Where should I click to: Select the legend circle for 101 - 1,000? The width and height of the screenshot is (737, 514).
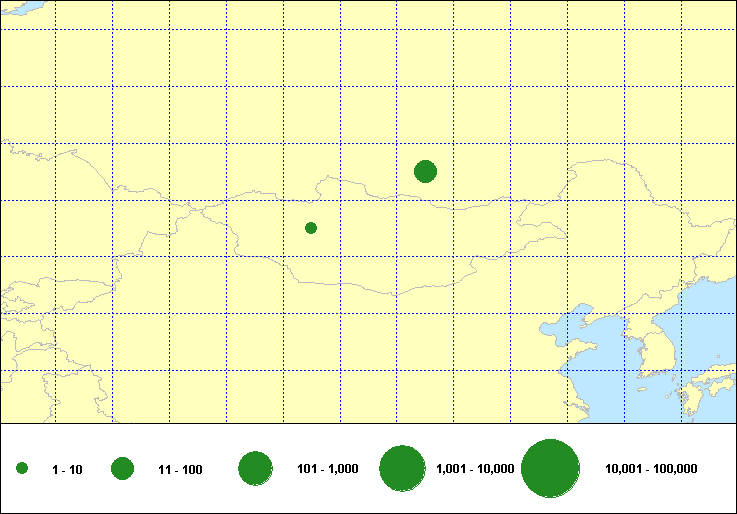[x=256, y=468]
